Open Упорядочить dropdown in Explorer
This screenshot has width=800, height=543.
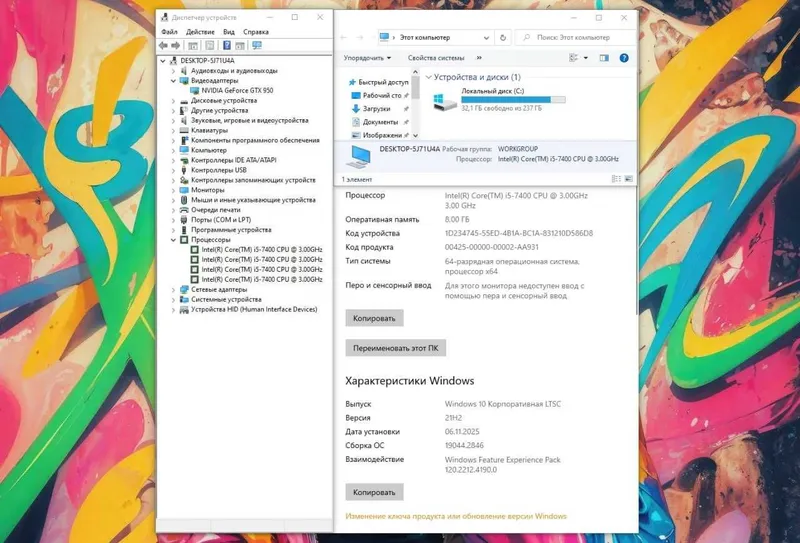pyautogui.click(x=367, y=58)
